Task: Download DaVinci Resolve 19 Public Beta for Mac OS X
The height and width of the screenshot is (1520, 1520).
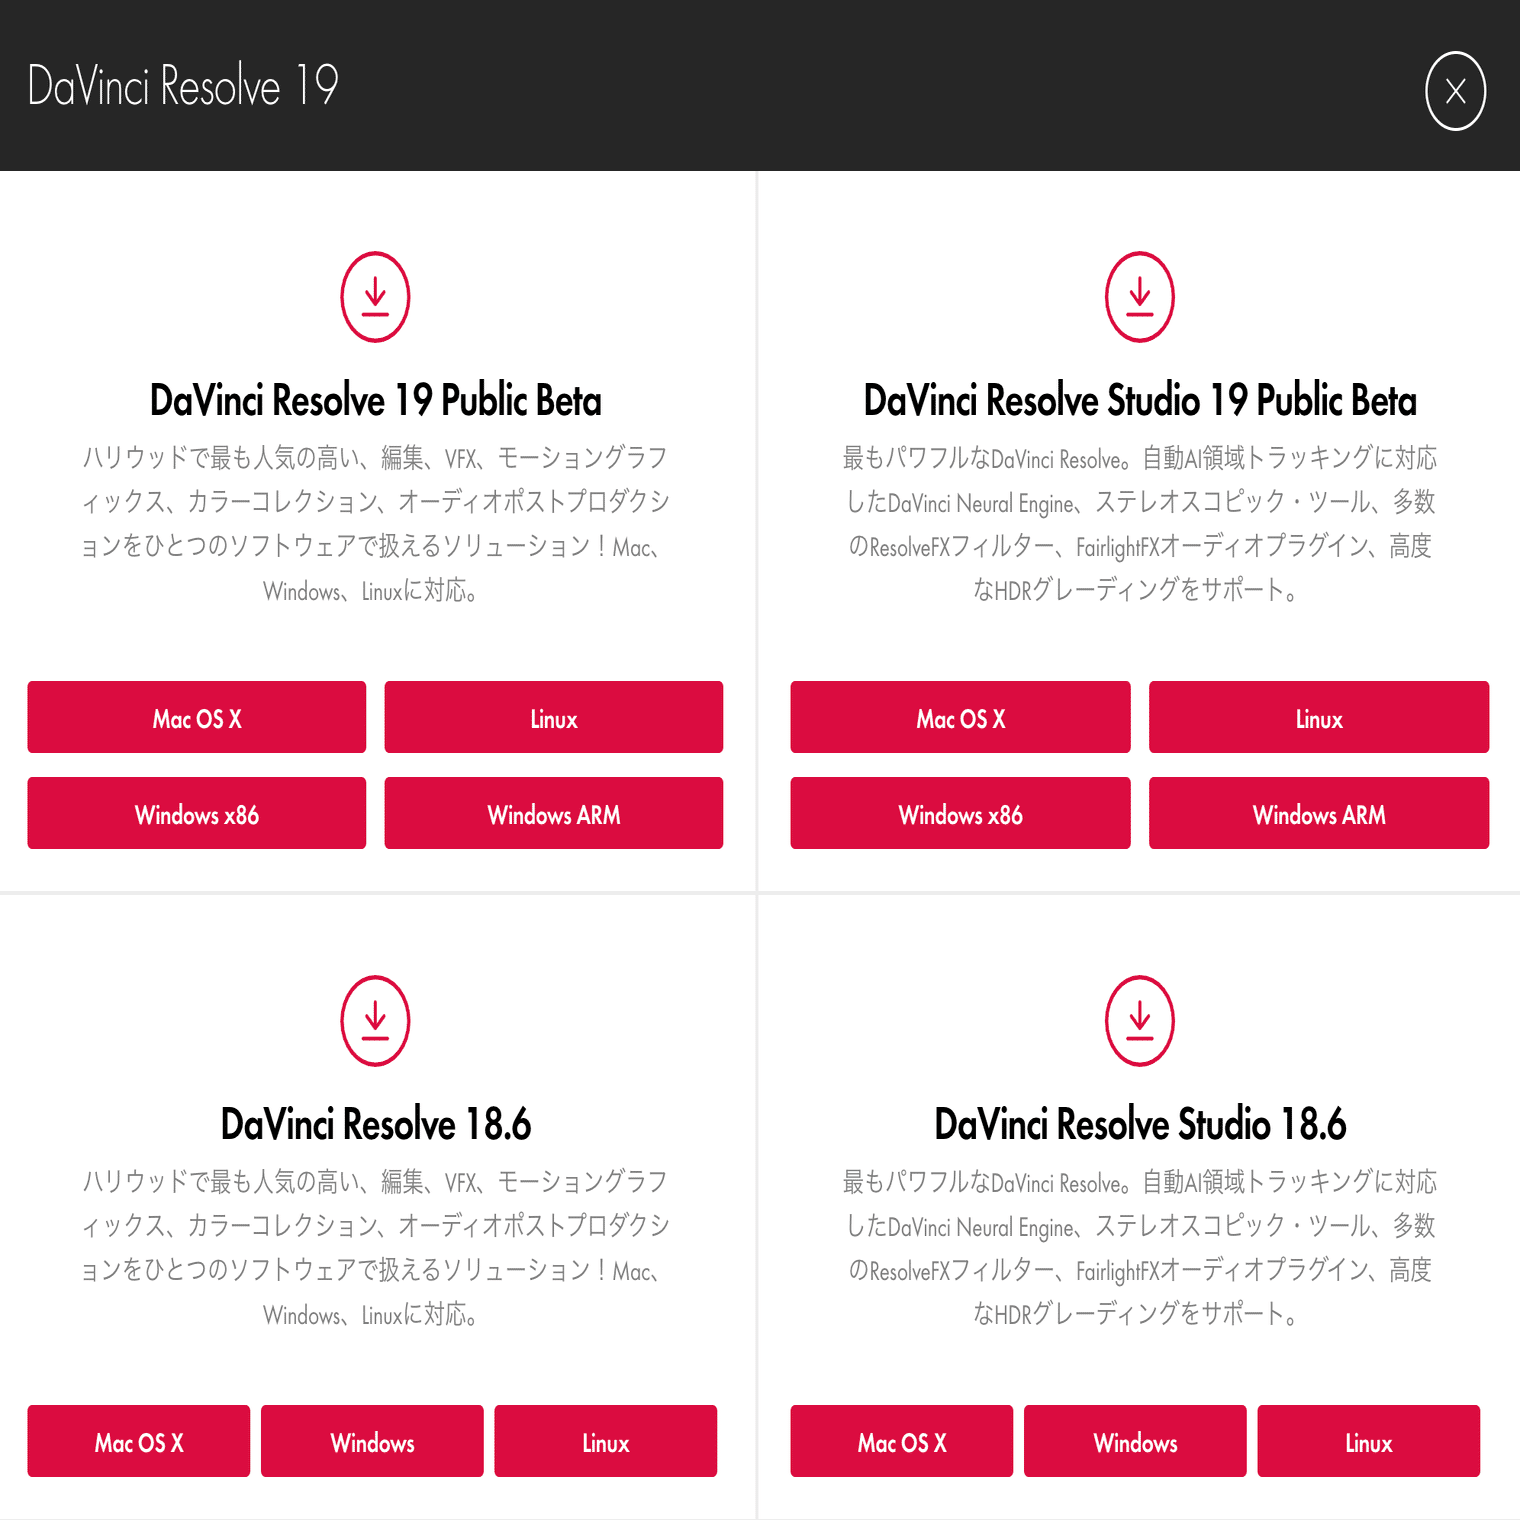Action: (196, 717)
